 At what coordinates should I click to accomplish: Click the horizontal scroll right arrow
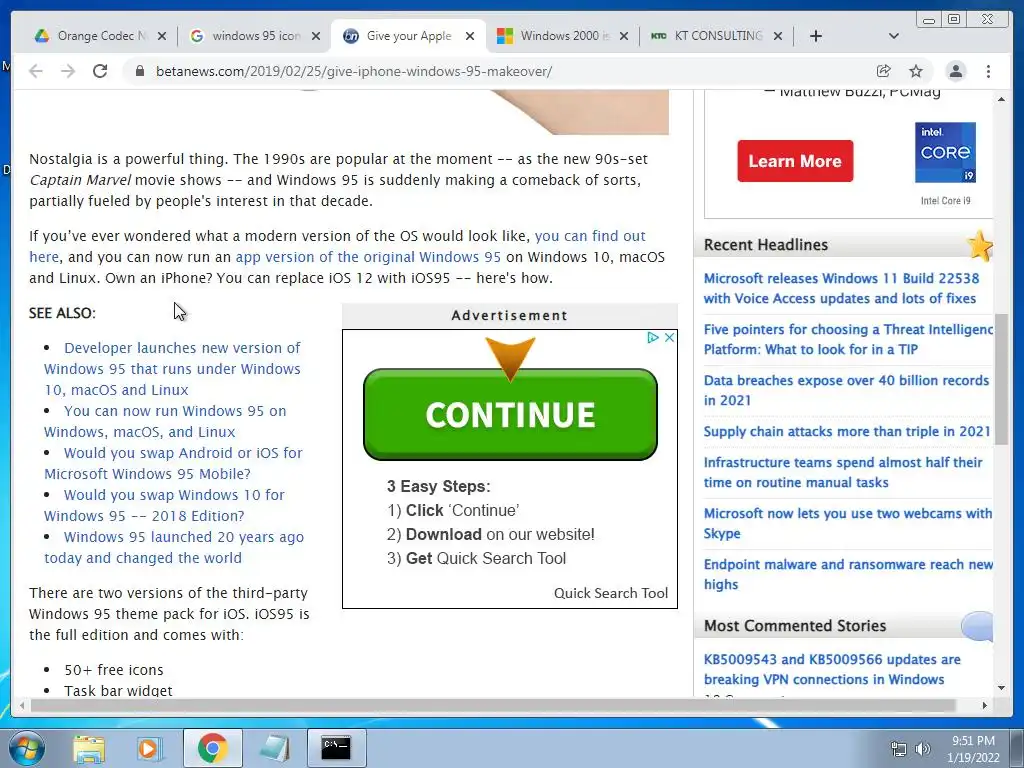coord(985,705)
